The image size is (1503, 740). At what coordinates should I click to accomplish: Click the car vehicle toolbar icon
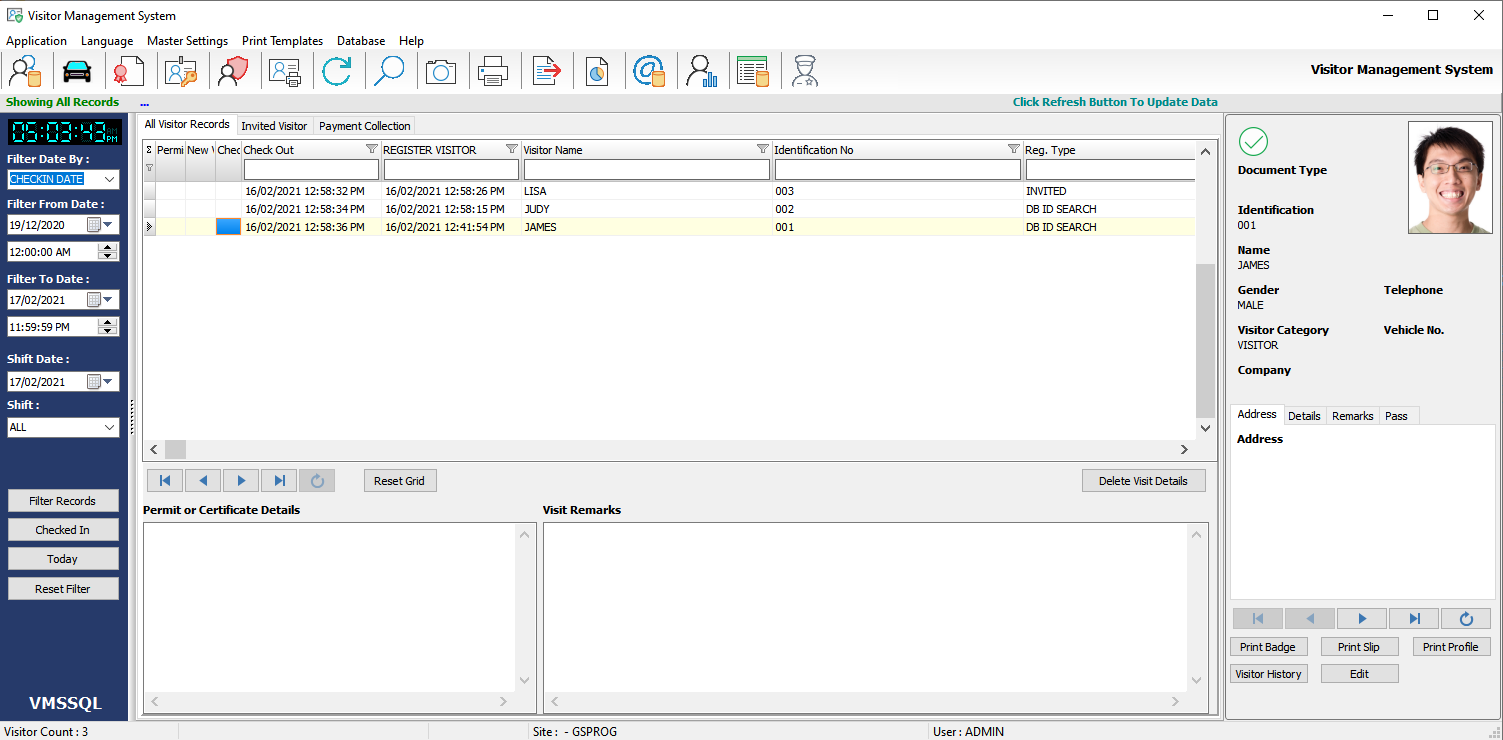pyautogui.click(x=77, y=72)
